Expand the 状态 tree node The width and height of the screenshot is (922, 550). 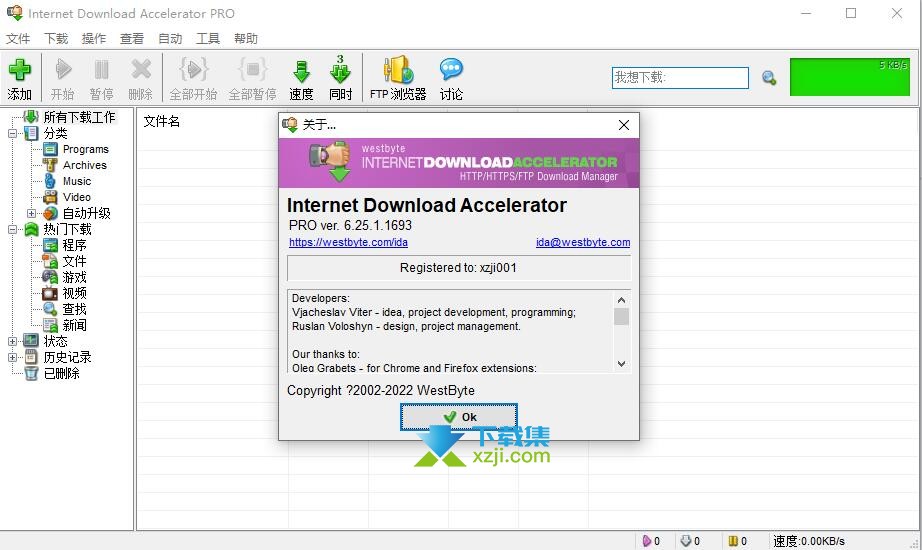click(x=12, y=341)
